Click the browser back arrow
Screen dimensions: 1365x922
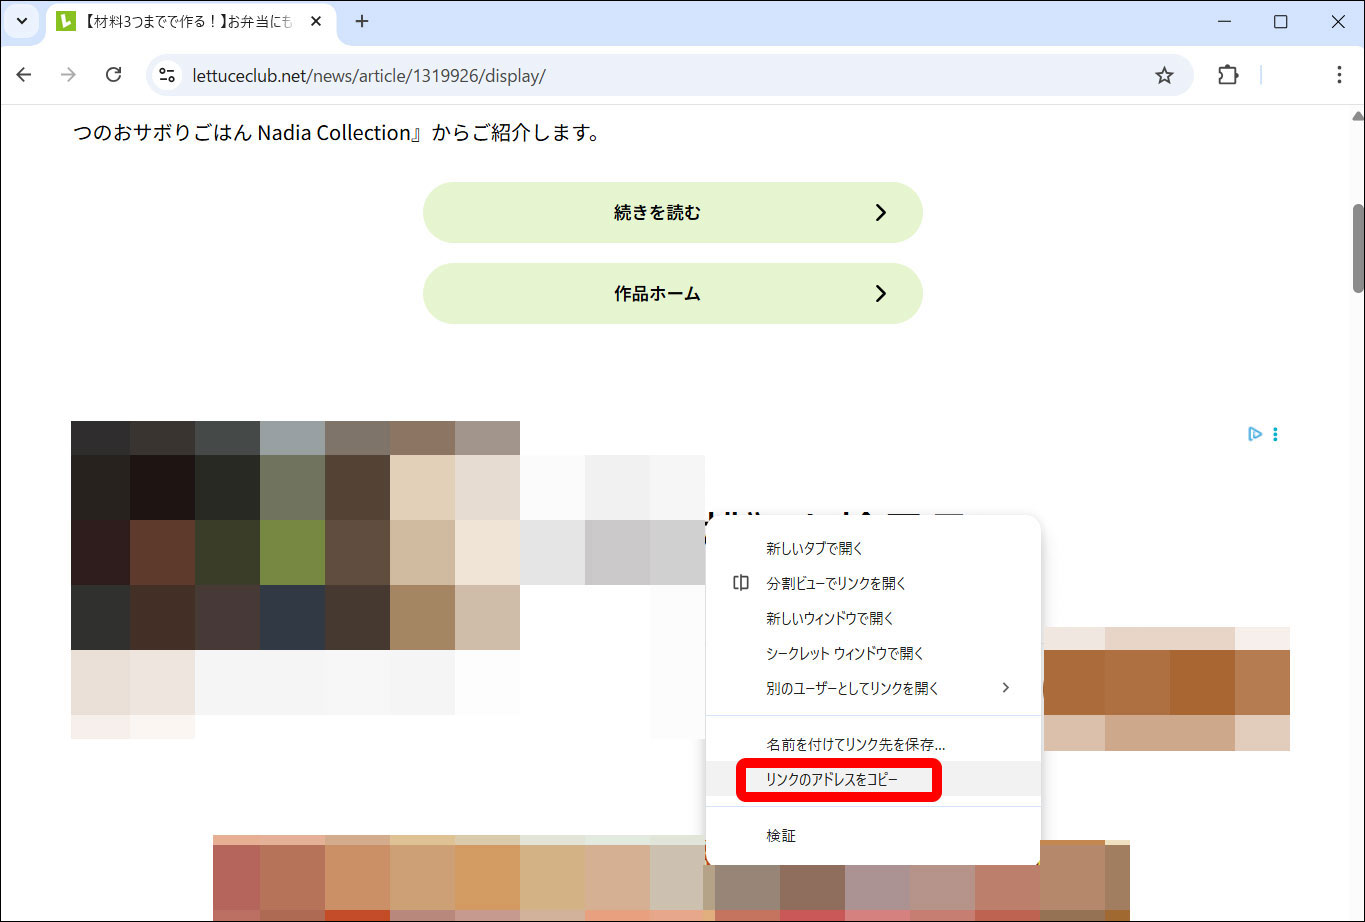24,75
